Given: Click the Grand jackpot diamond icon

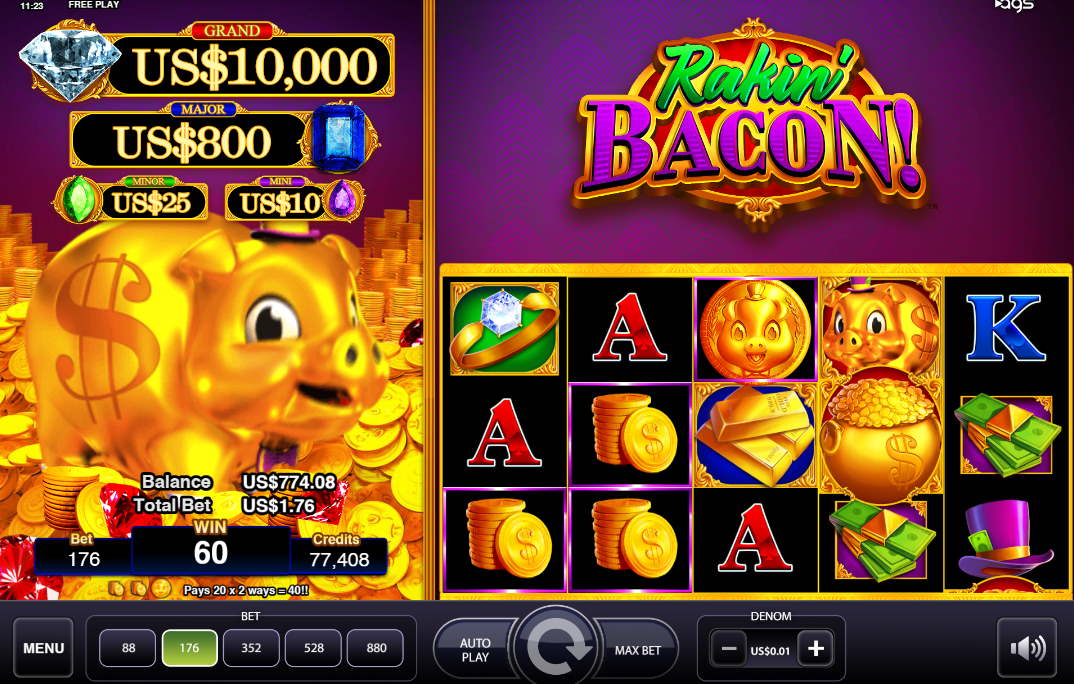Looking at the screenshot, I should click(x=68, y=62).
